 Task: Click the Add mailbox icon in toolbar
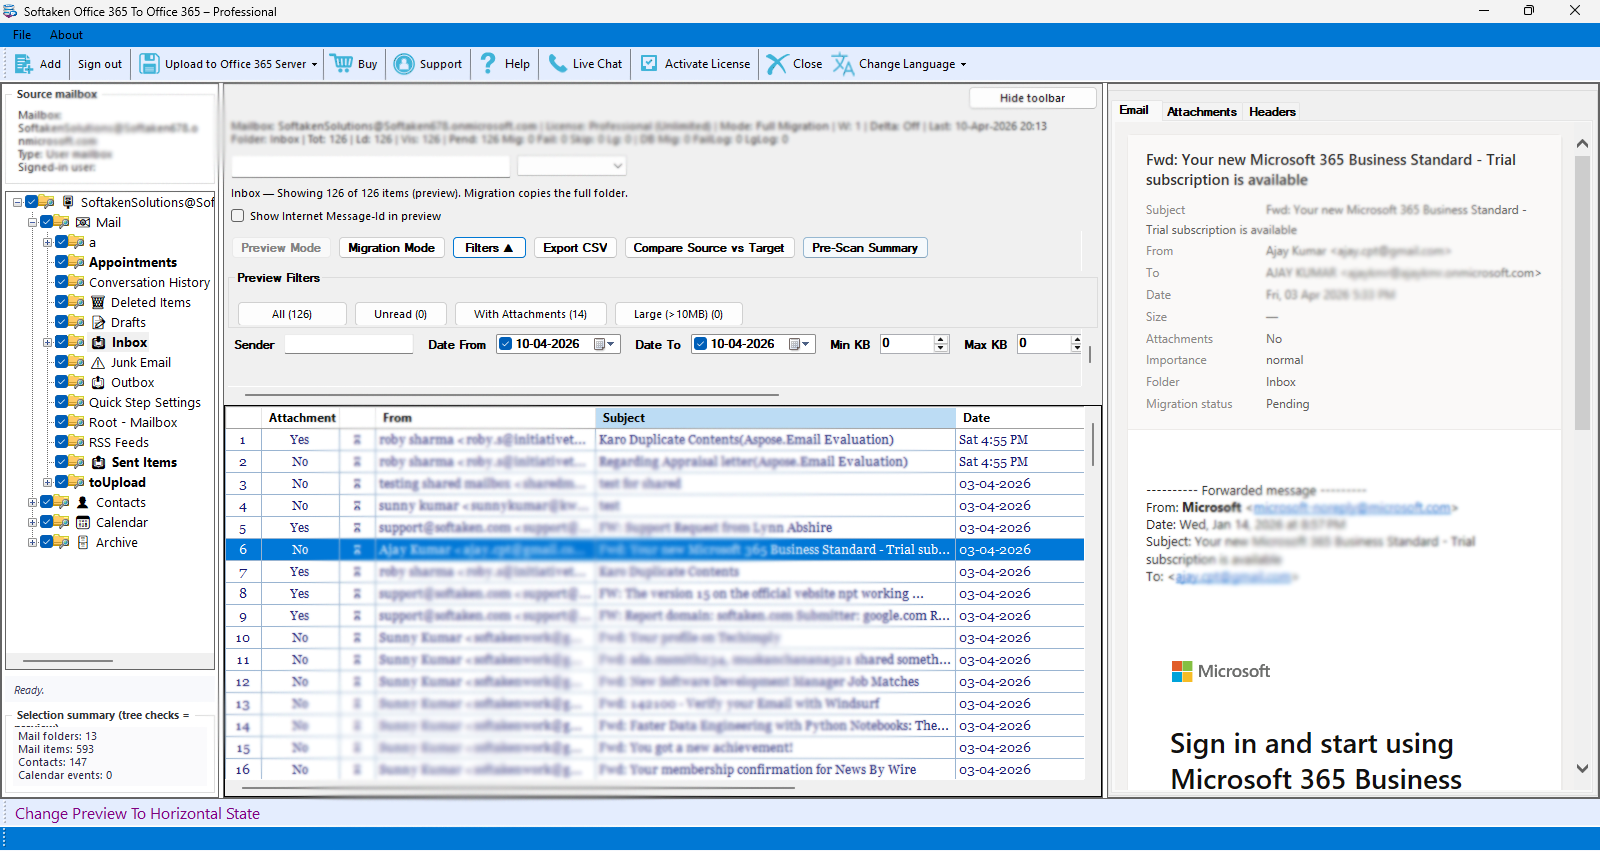coord(24,64)
